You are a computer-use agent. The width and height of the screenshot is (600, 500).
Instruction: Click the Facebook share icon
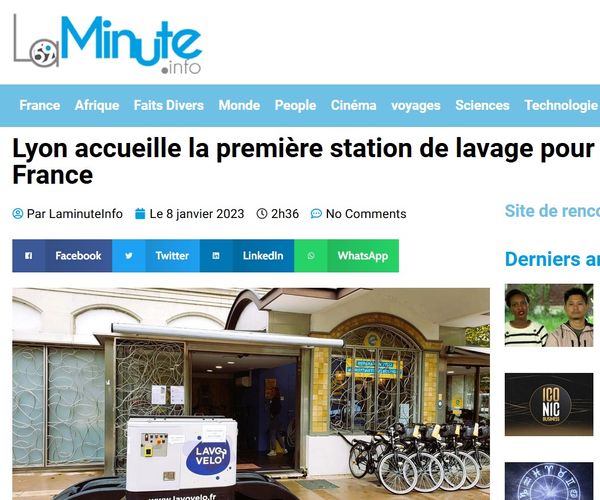(x=29, y=256)
